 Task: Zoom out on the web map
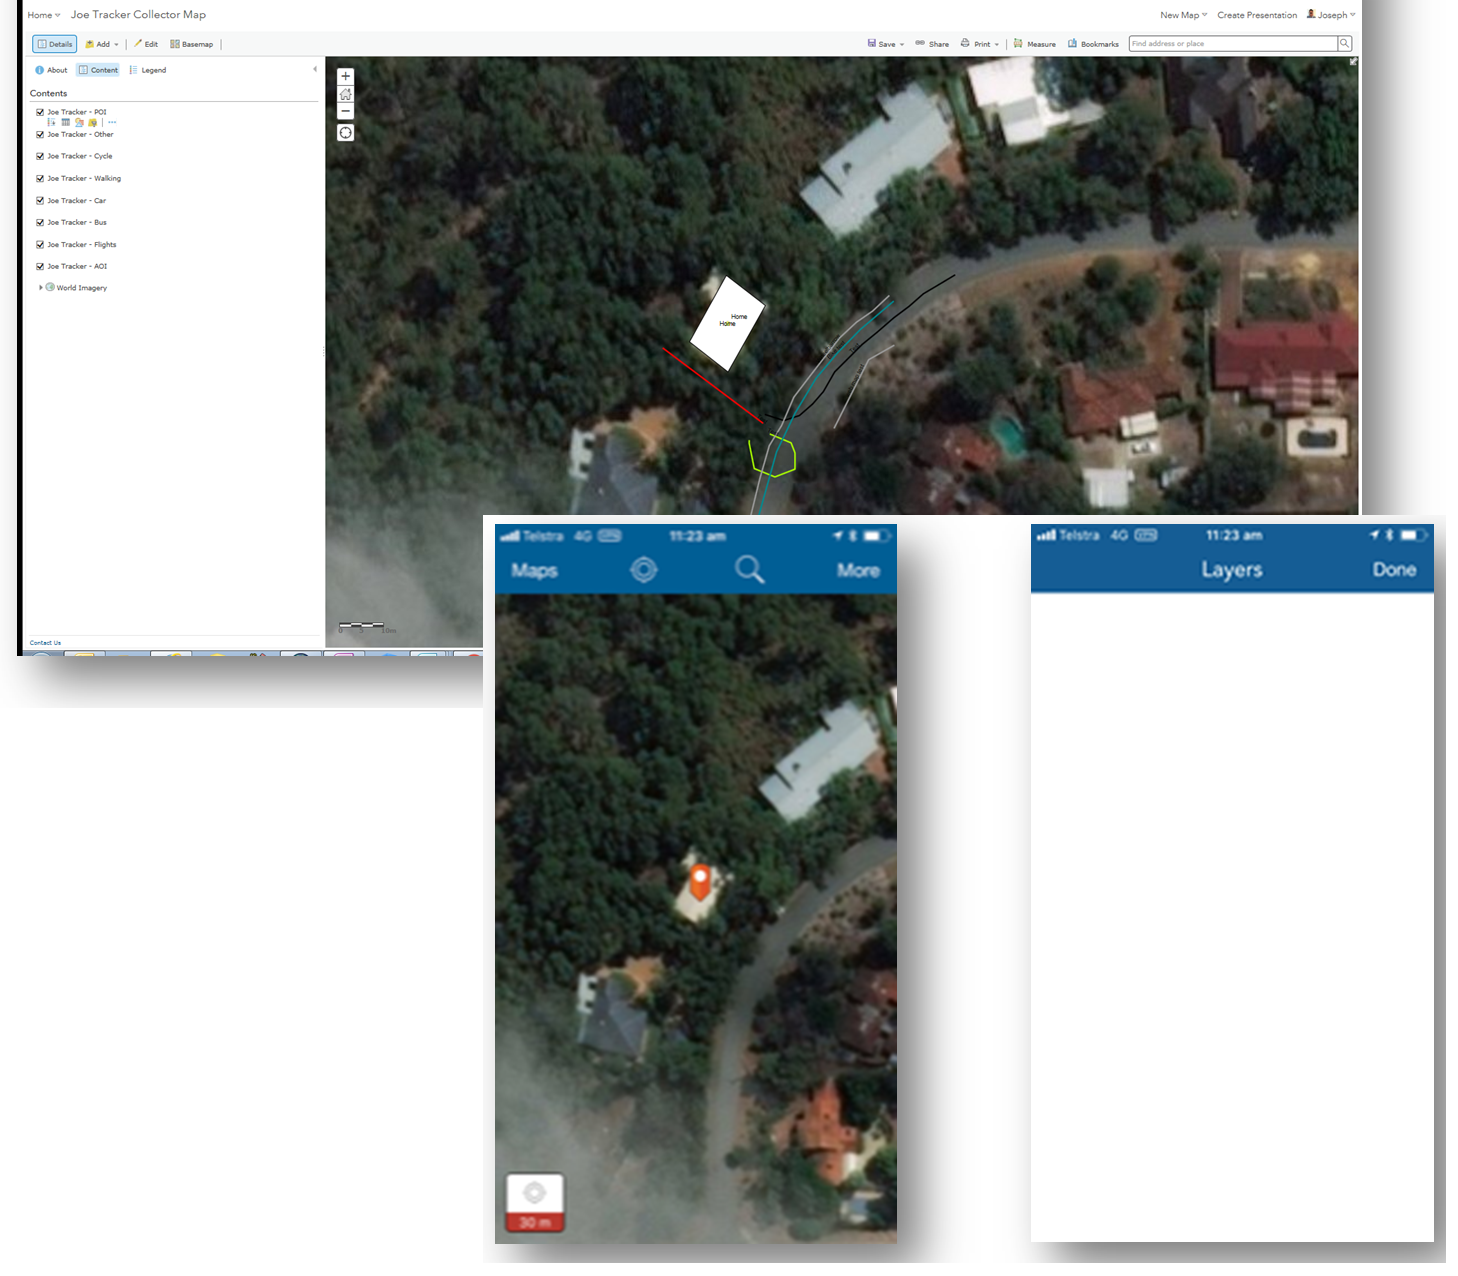(x=346, y=111)
